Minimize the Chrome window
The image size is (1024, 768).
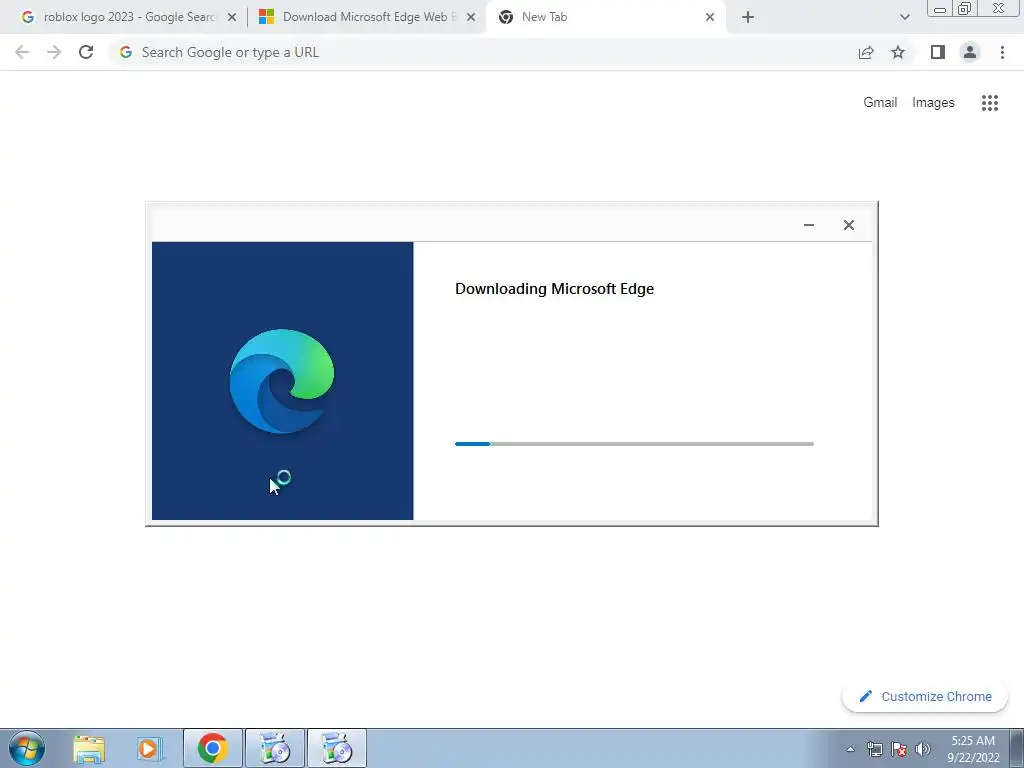[940, 9]
